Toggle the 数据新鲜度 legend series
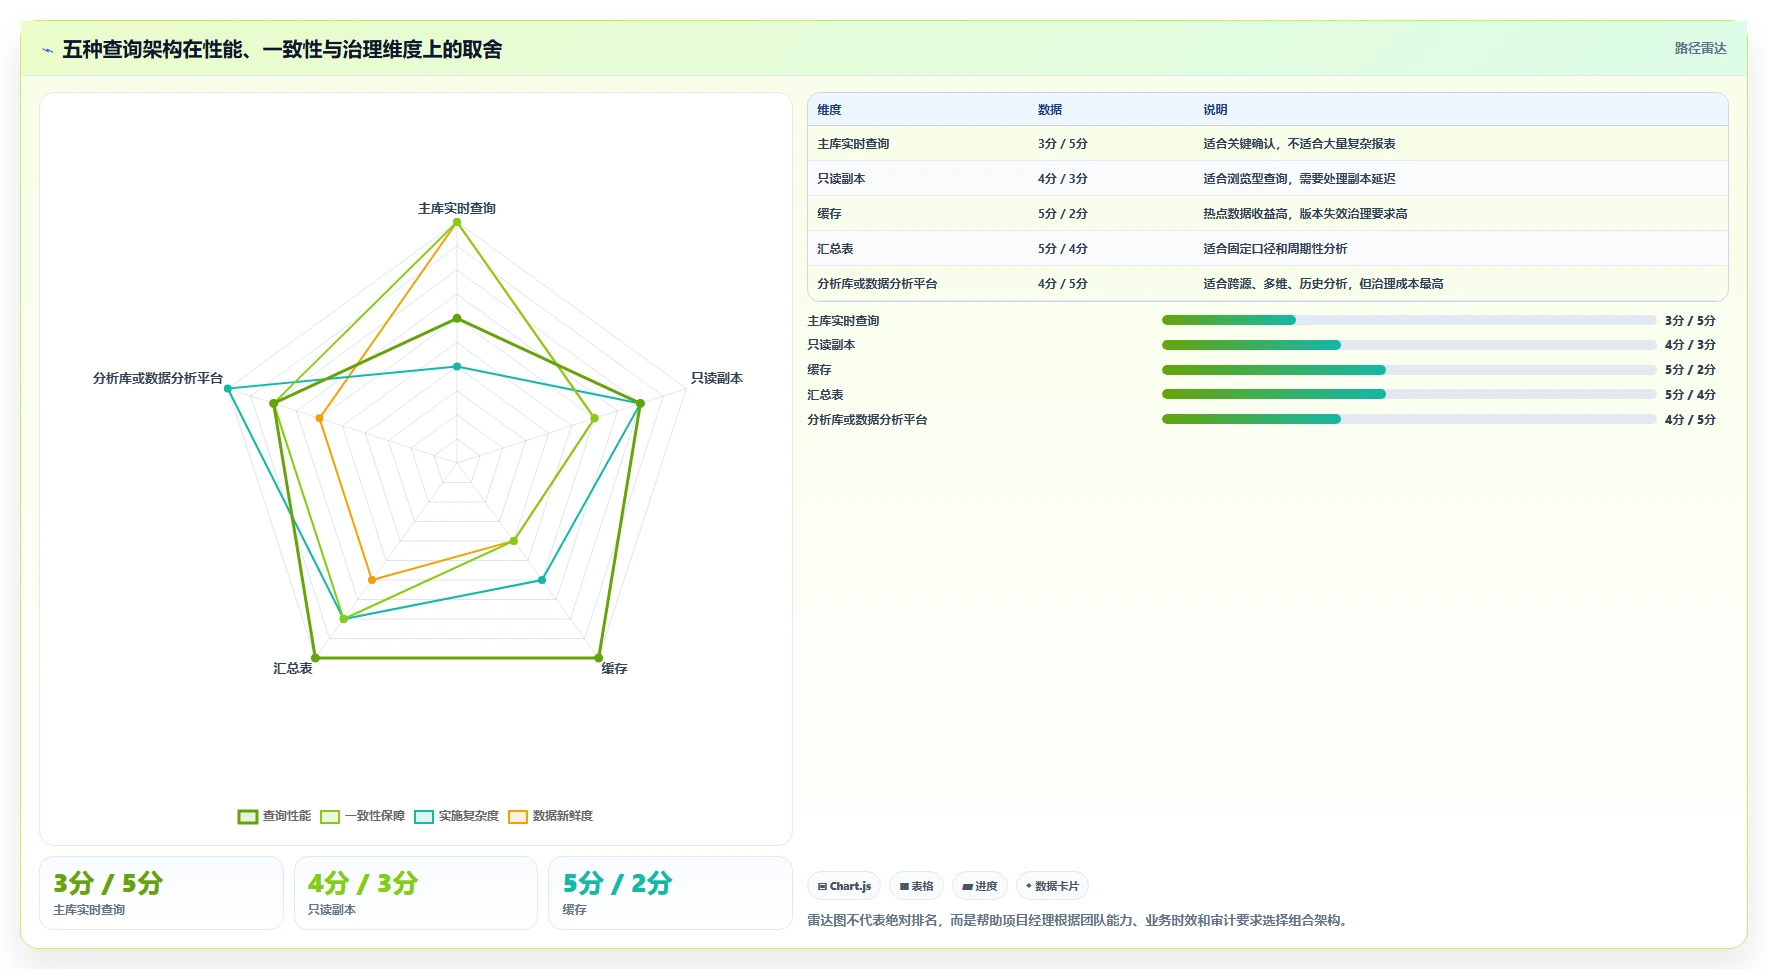The image size is (1768, 969). click(x=550, y=816)
